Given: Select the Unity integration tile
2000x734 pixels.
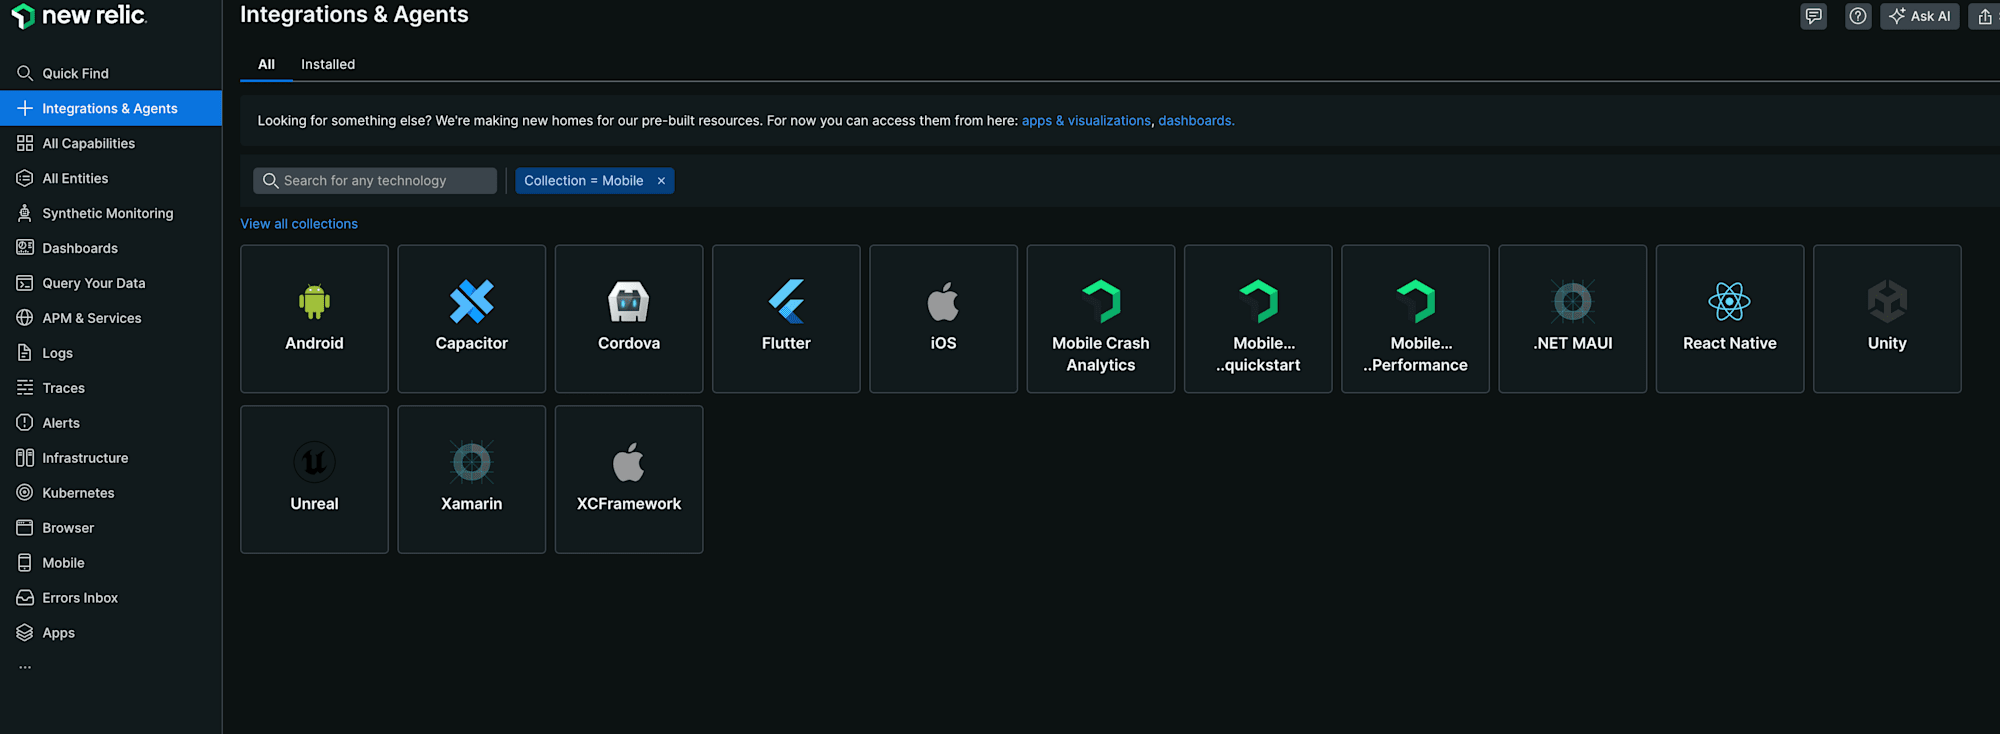Looking at the screenshot, I should (1887, 319).
